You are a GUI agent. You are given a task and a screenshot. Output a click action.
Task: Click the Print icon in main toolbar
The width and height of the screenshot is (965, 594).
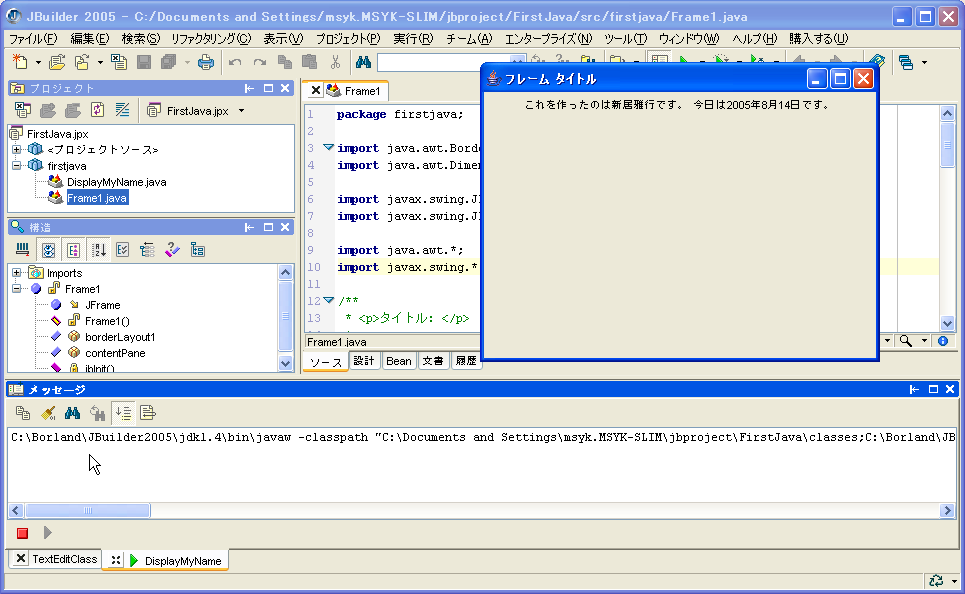[205, 62]
